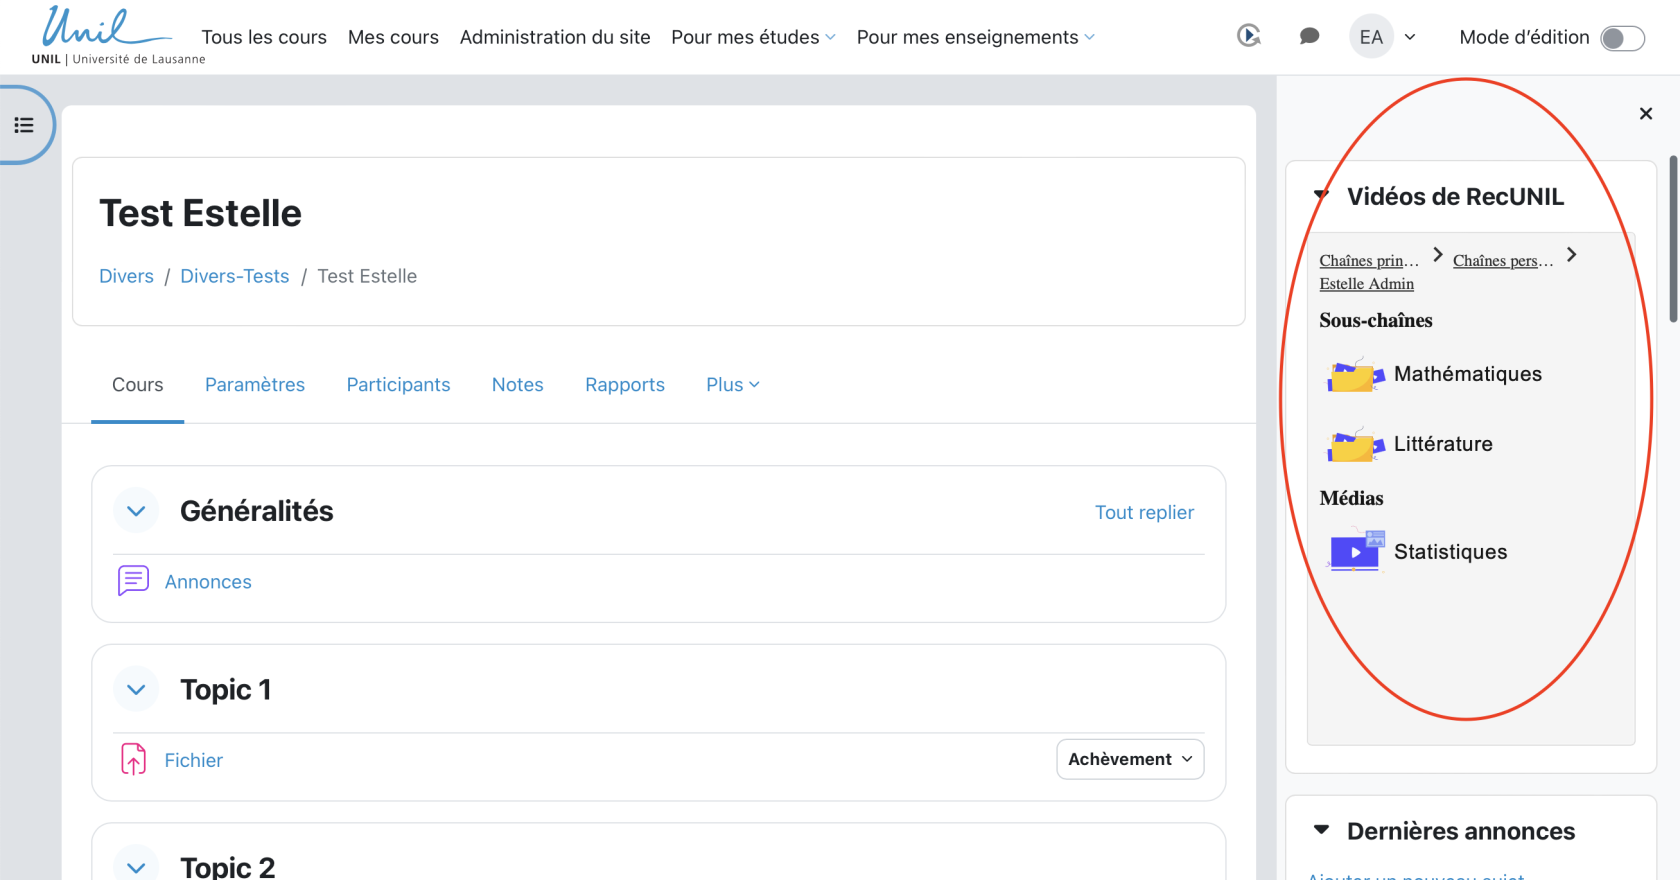The width and height of the screenshot is (1680, 880).
Task: Open the Achèvement dropdown
Action: pos(1130,759)
